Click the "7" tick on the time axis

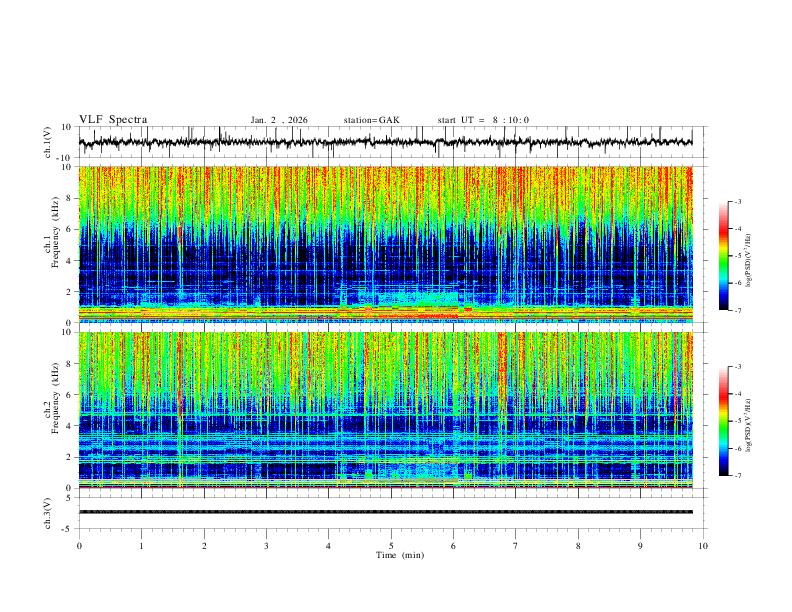click(516, 546)
